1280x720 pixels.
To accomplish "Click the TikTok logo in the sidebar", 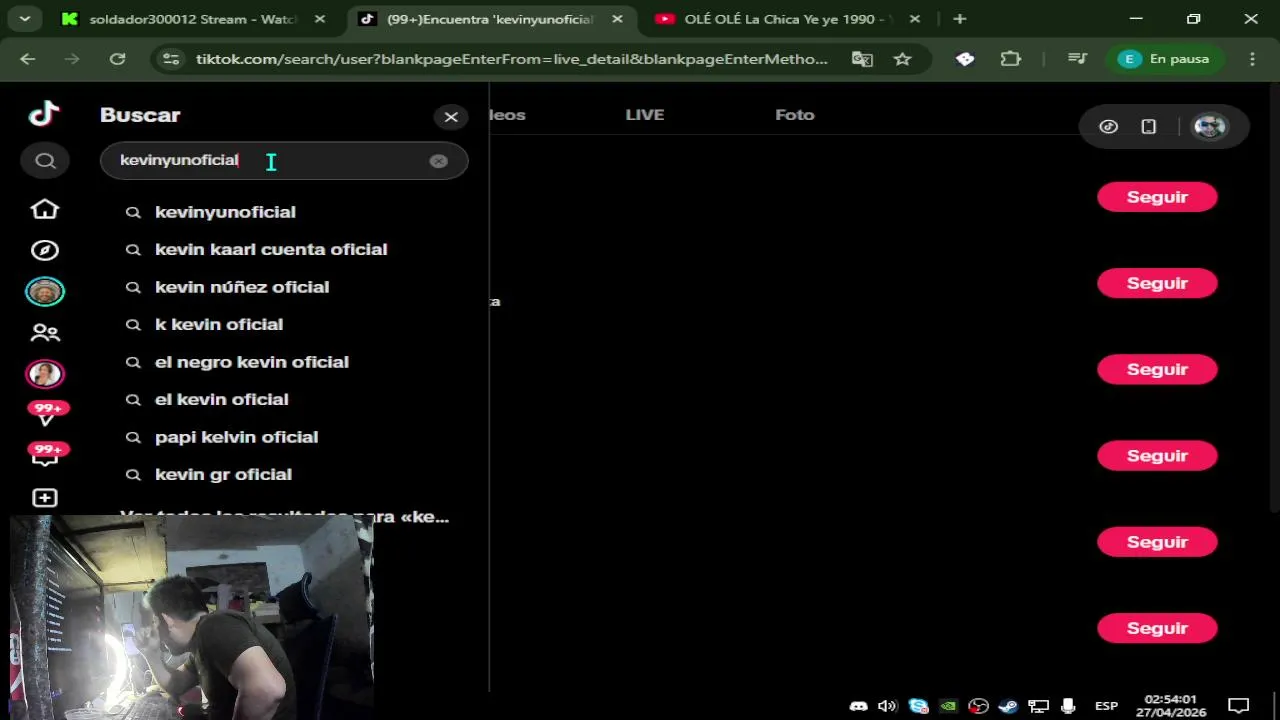I will (x=44, y=114).
